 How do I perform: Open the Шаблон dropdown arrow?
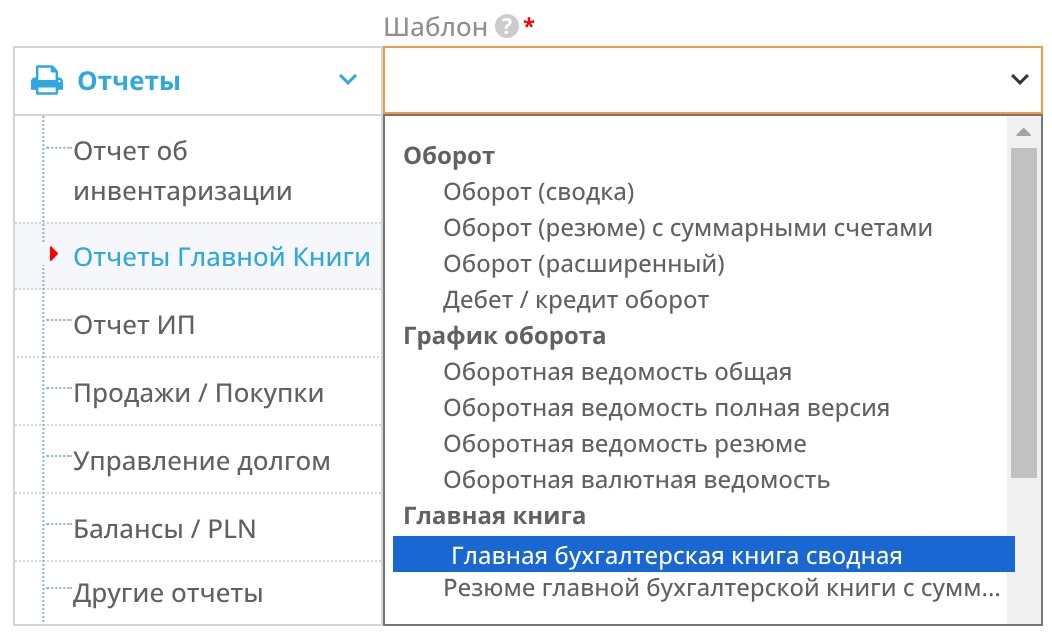pyautogui.click(x=1019, y=80)
